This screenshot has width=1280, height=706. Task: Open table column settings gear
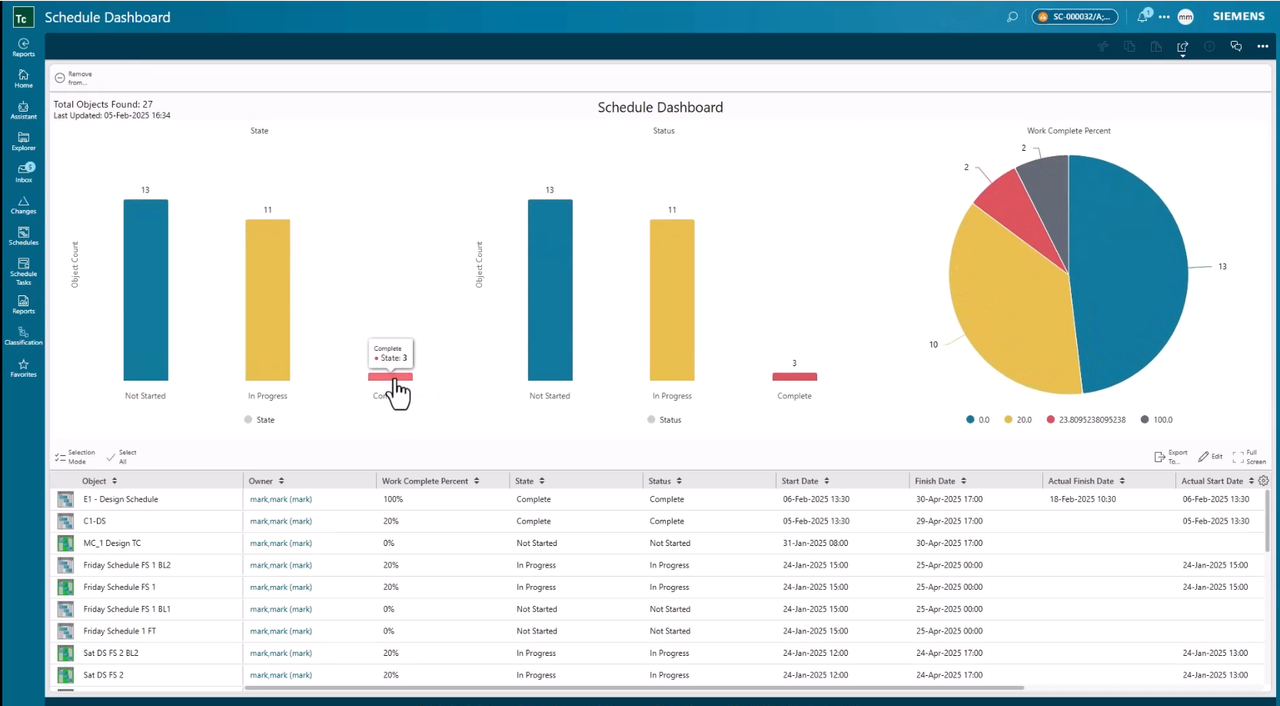1264,481
